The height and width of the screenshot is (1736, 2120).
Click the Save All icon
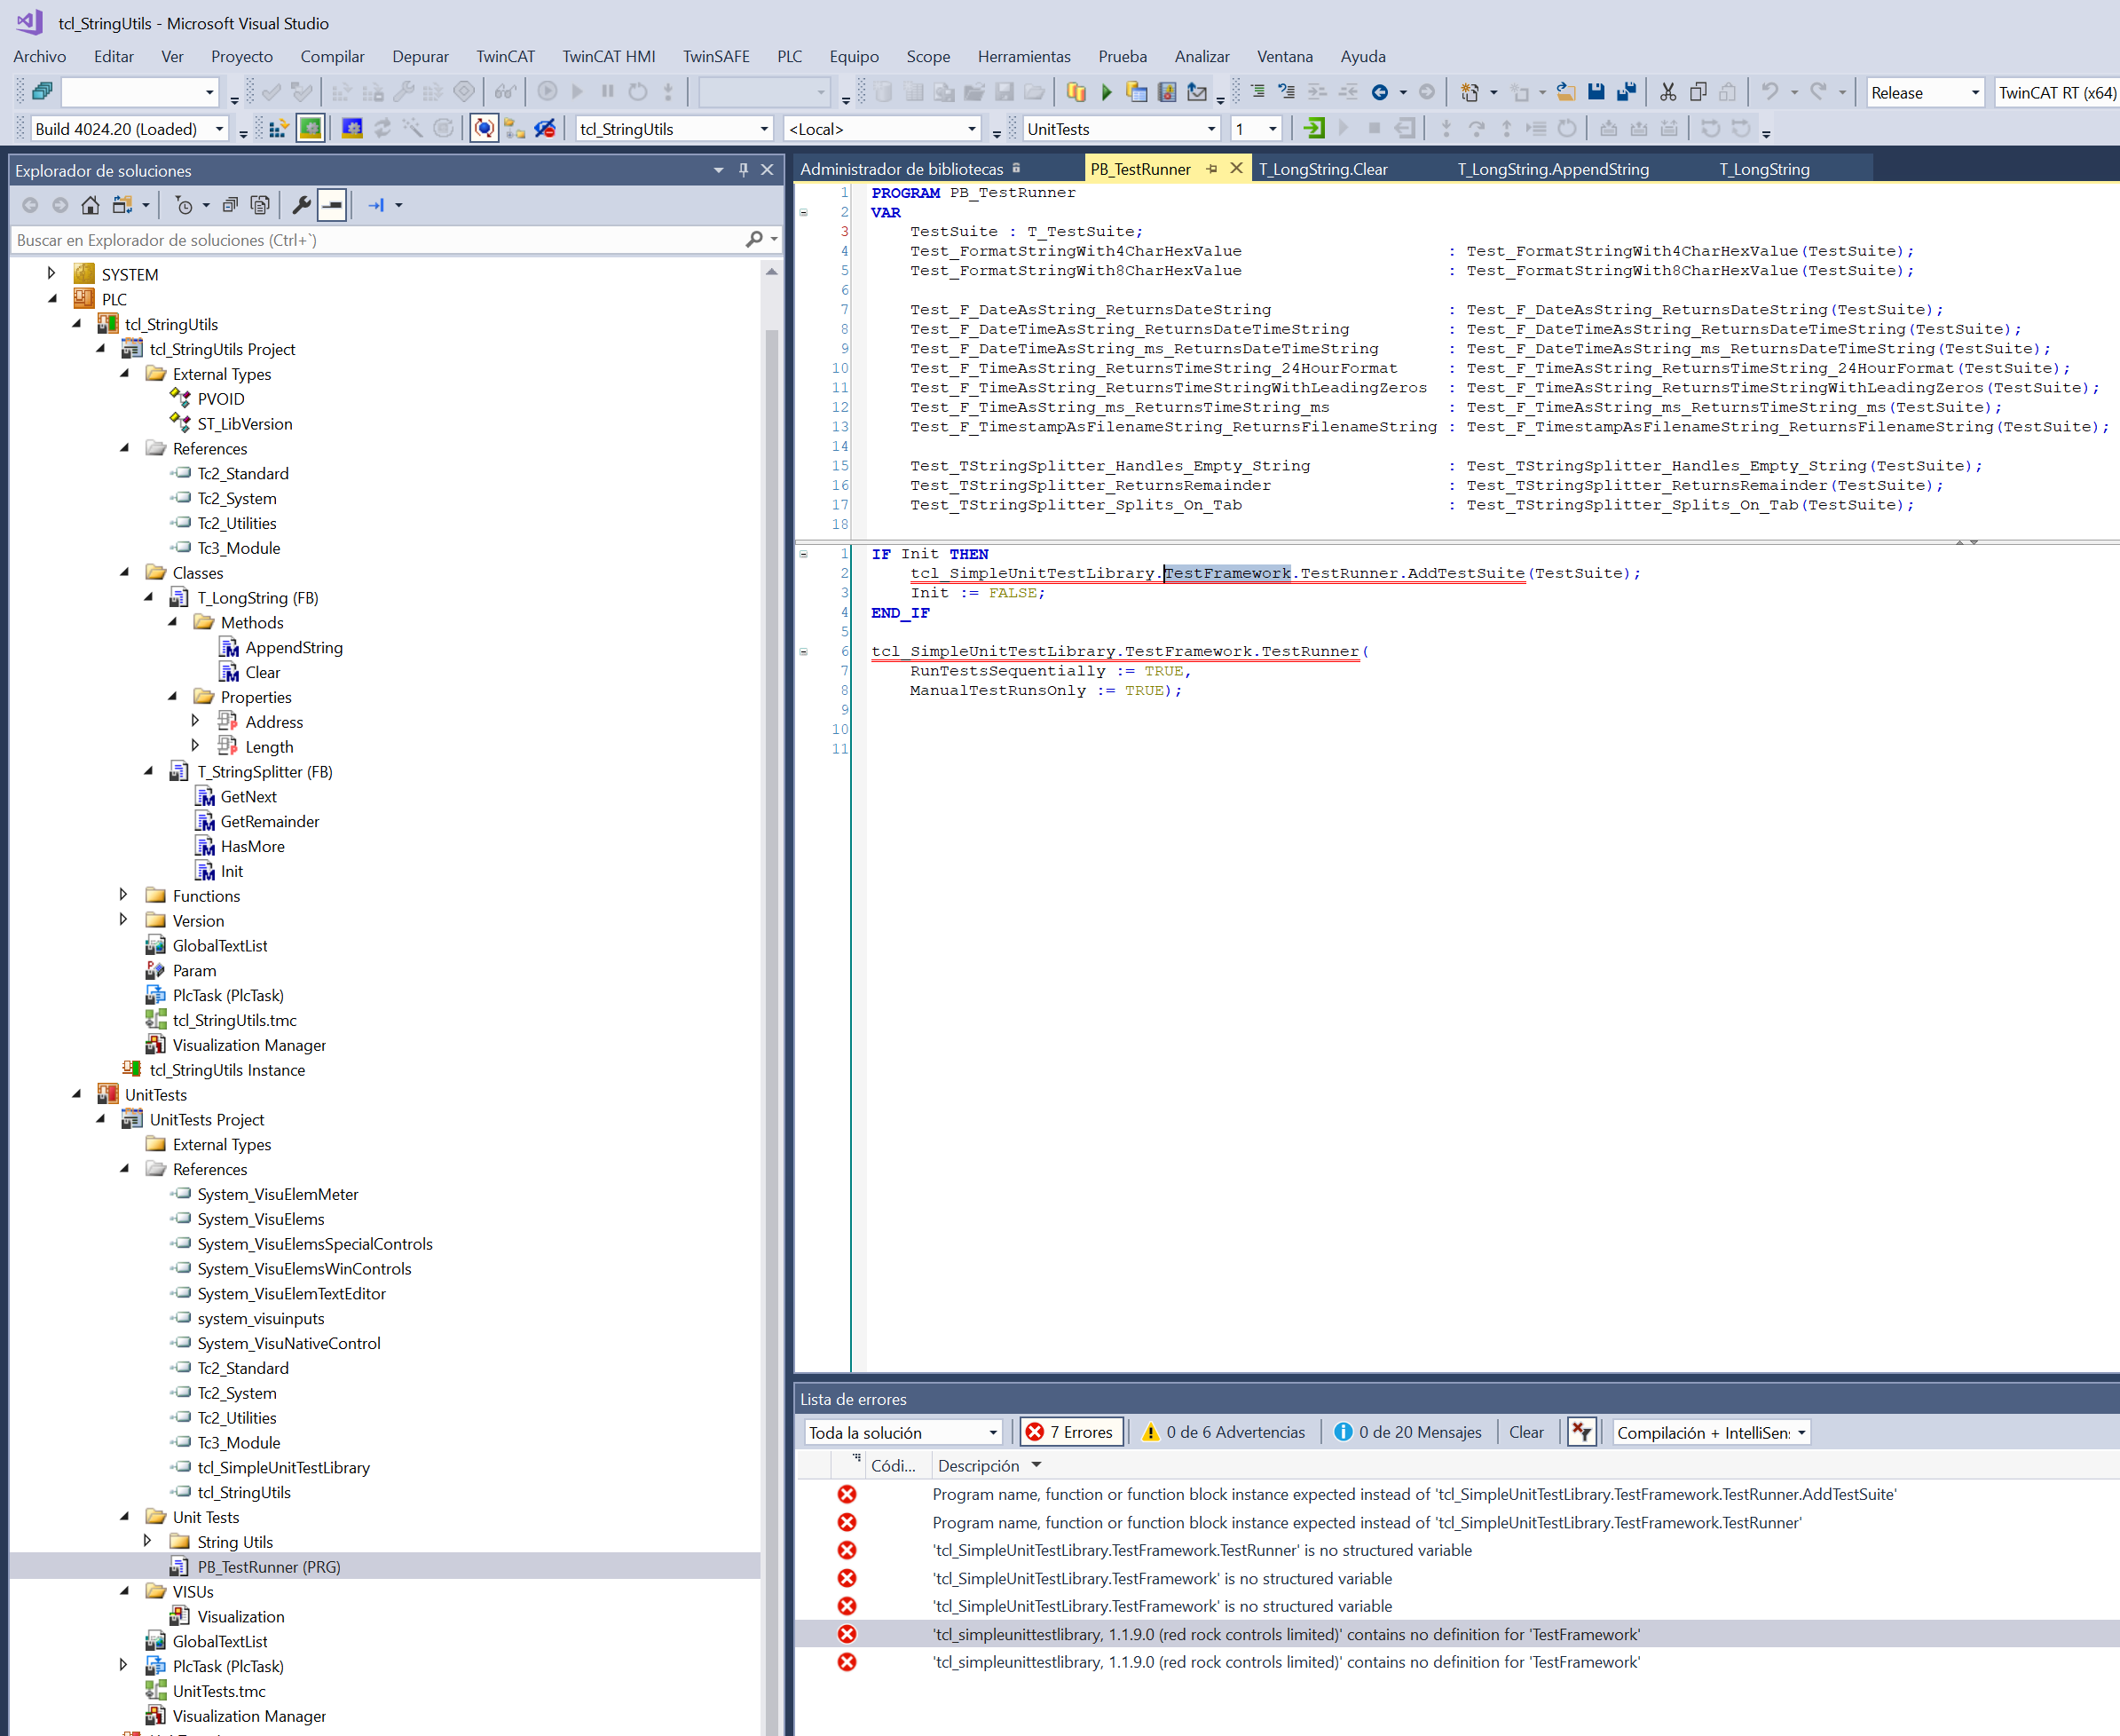click(x=1626, y=92)
